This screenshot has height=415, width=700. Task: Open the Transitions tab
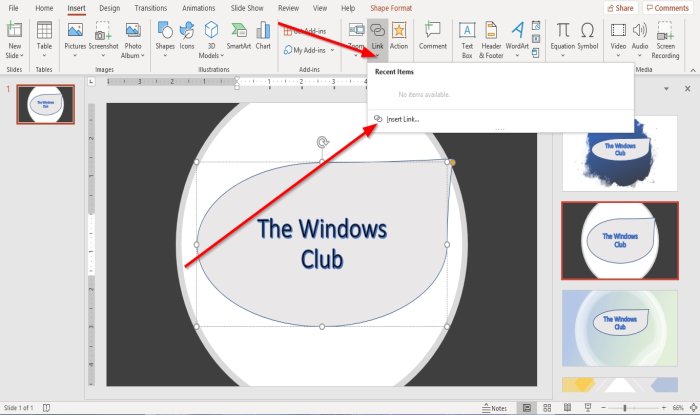click(150, 8)
